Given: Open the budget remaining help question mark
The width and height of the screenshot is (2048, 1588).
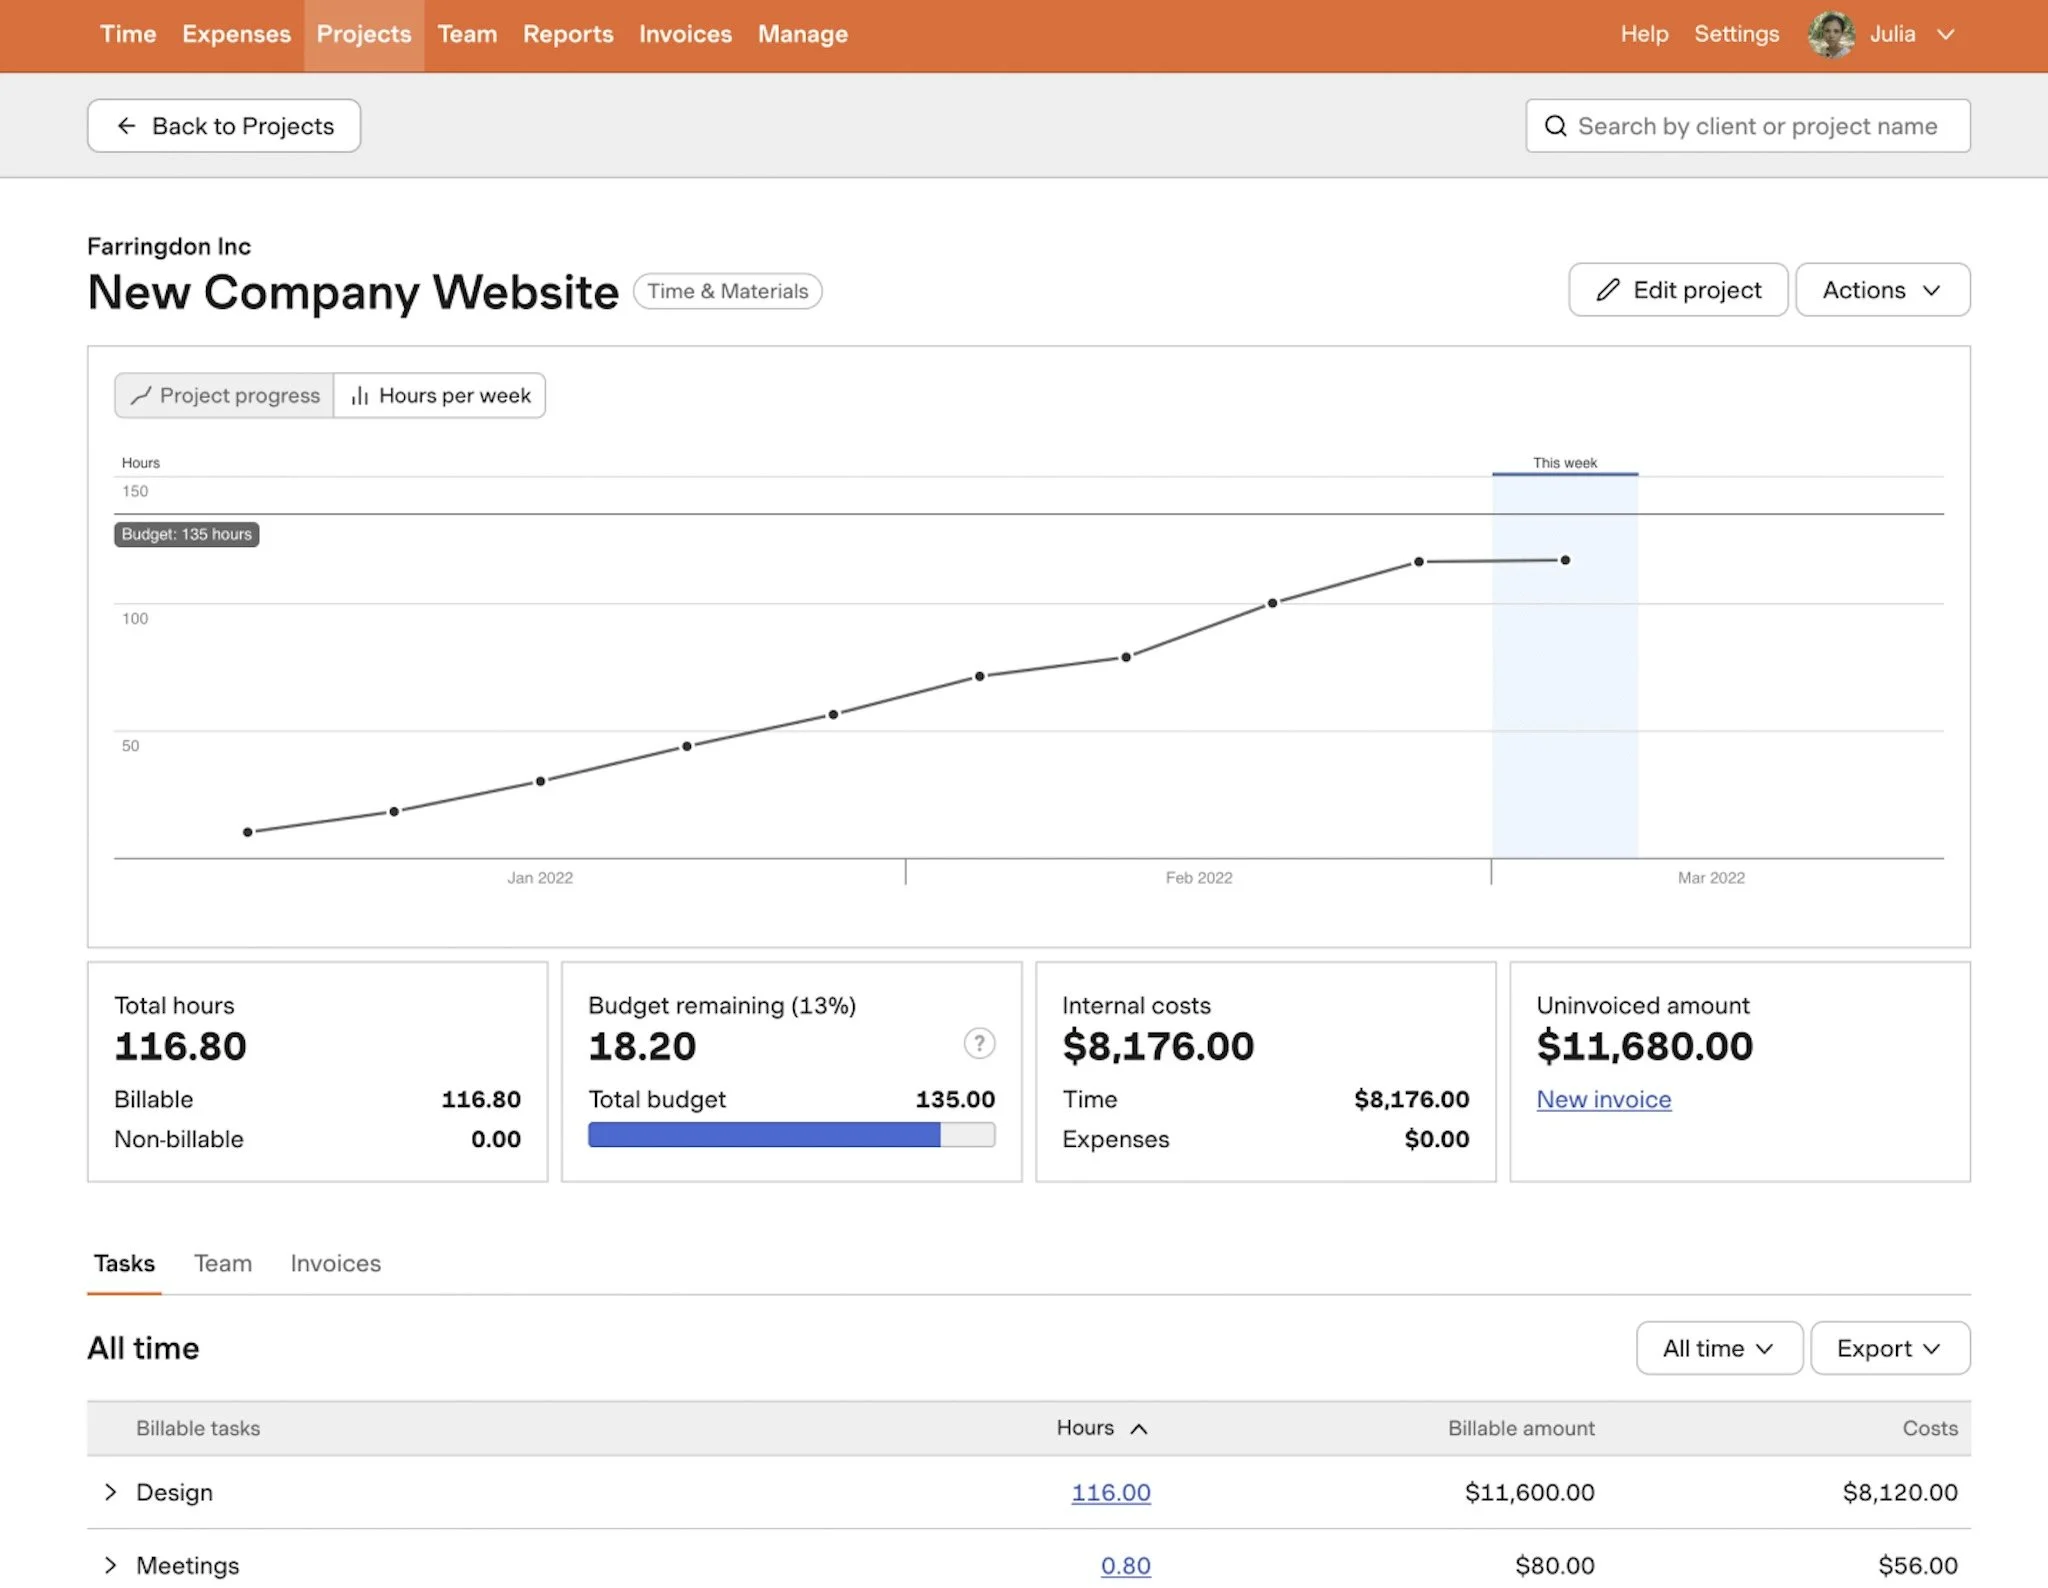Looking at the screenshot, I should [x=980, y=1043].
